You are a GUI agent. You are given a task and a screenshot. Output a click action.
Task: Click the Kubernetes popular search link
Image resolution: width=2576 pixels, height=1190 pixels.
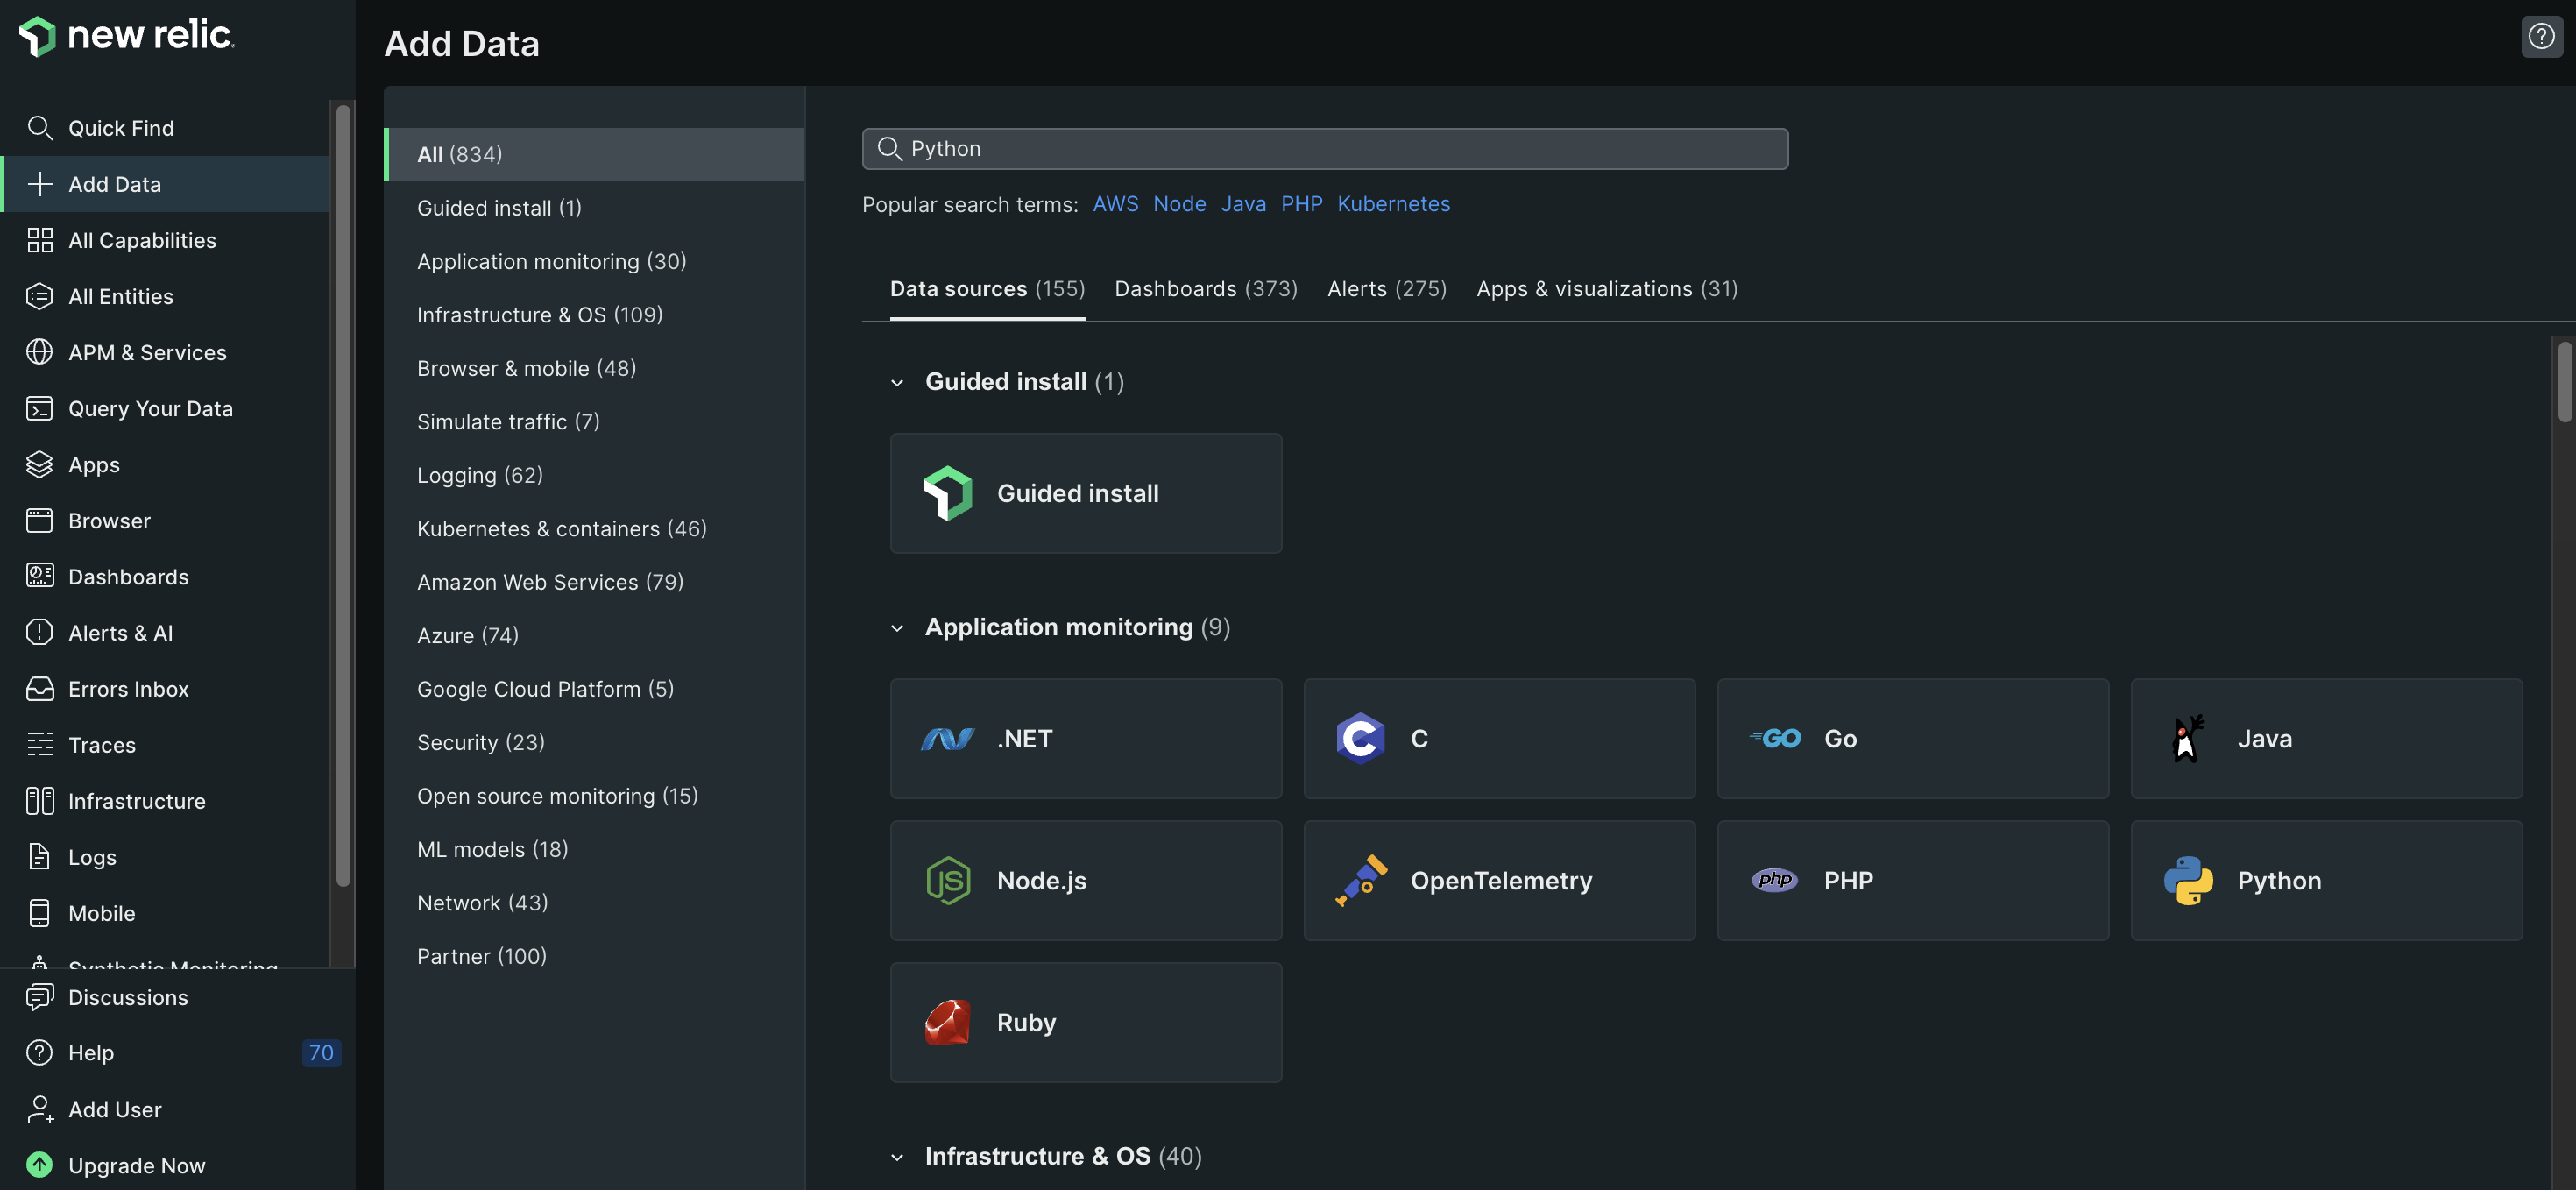click(x=1393, y=204)
